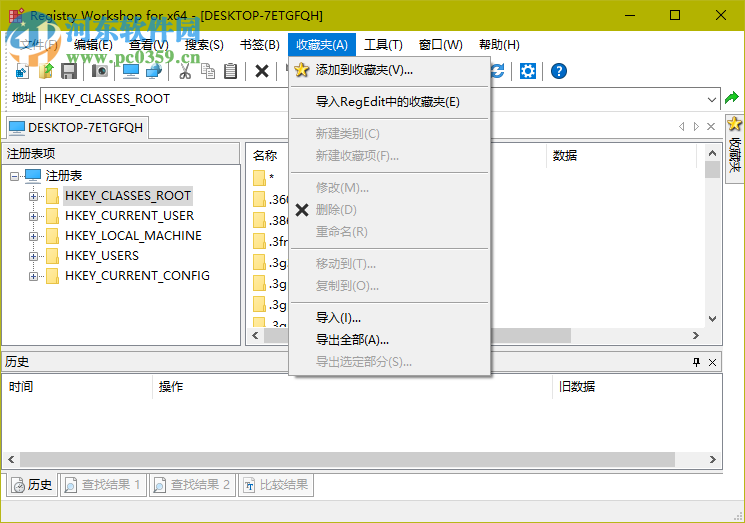Select HKEY_CURRENT_USER in the tree
This screenshot has height=523, width=745.
[x=129, y=216]
